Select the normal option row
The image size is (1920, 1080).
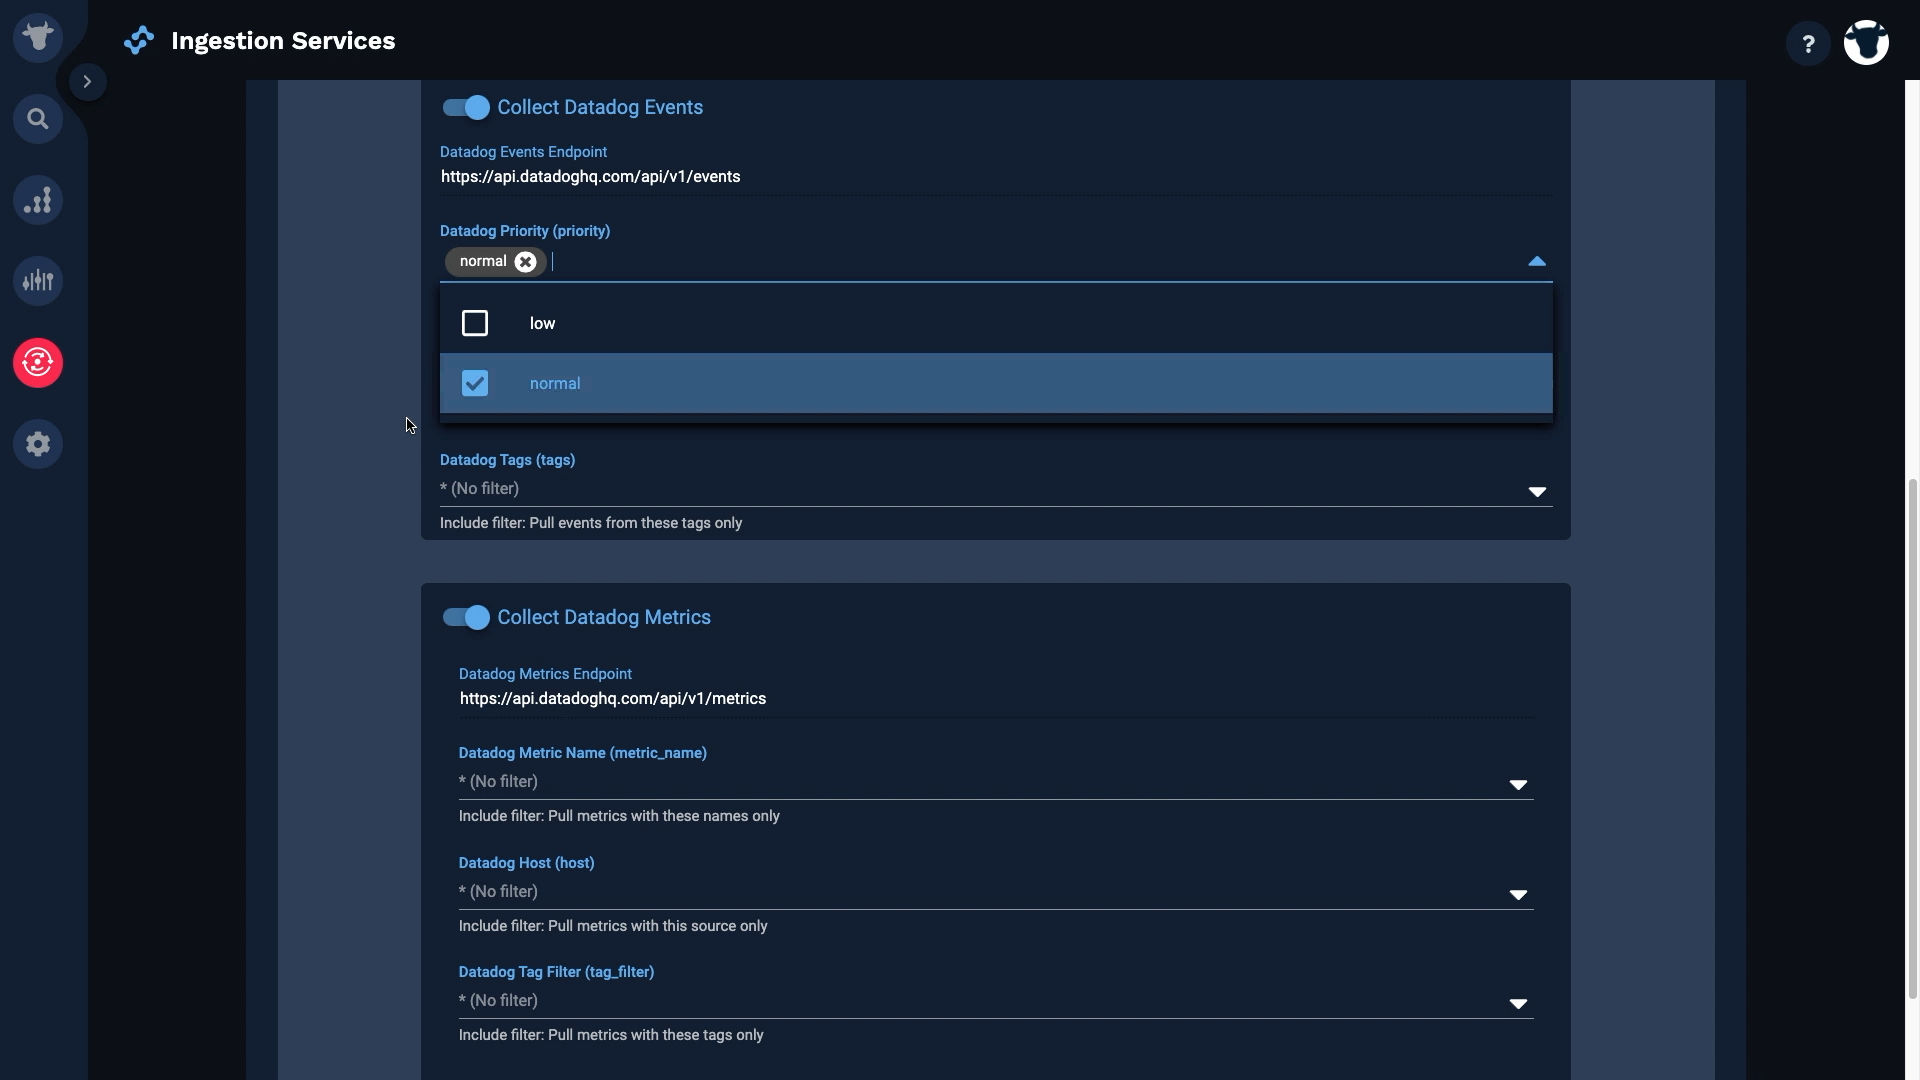[x=996, y=383]
